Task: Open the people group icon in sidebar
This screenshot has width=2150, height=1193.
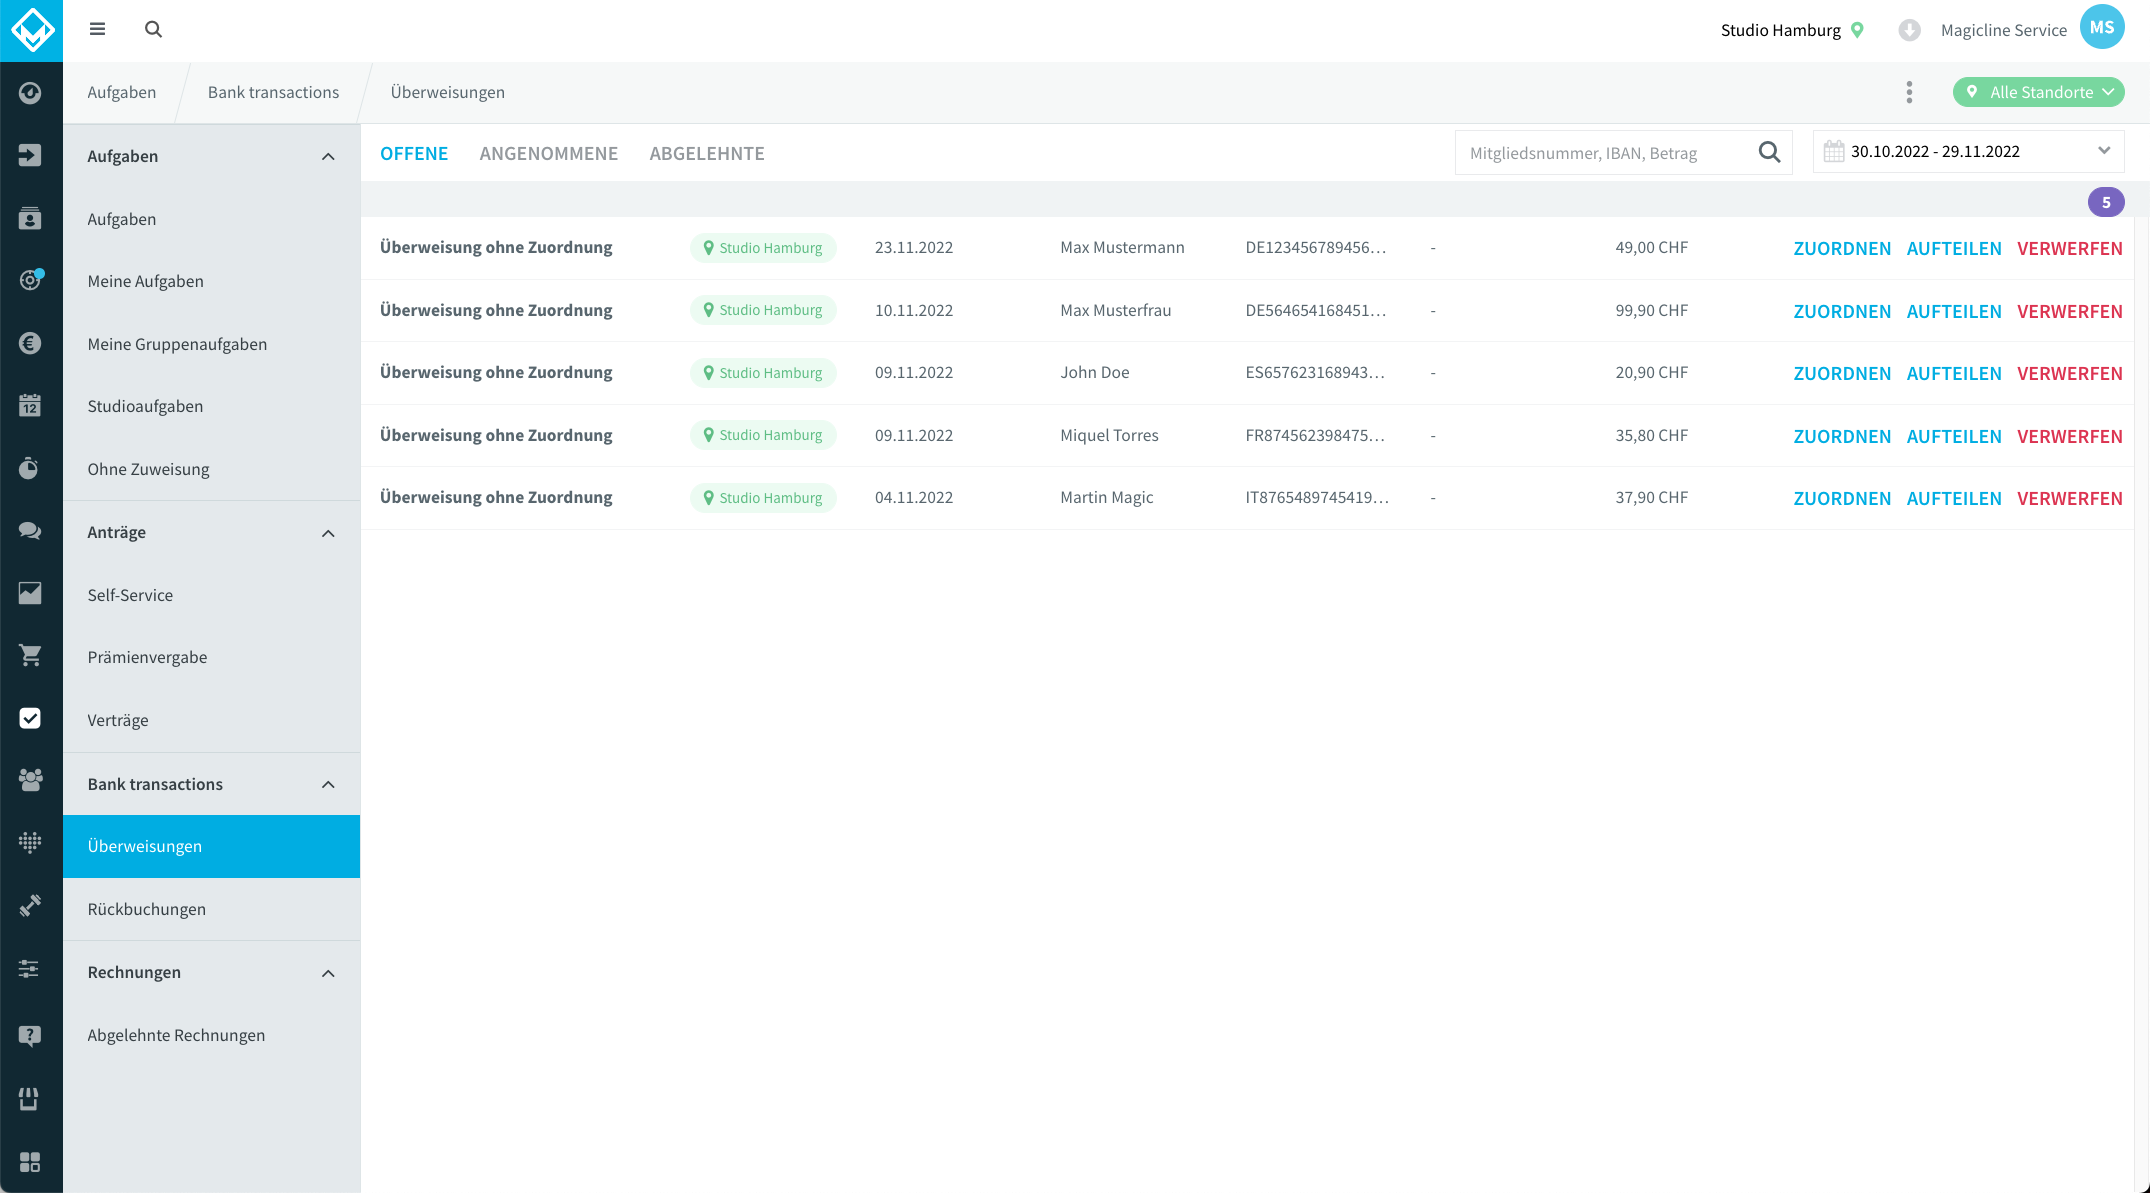Action: pyautogui.click(x=30, y=780)
